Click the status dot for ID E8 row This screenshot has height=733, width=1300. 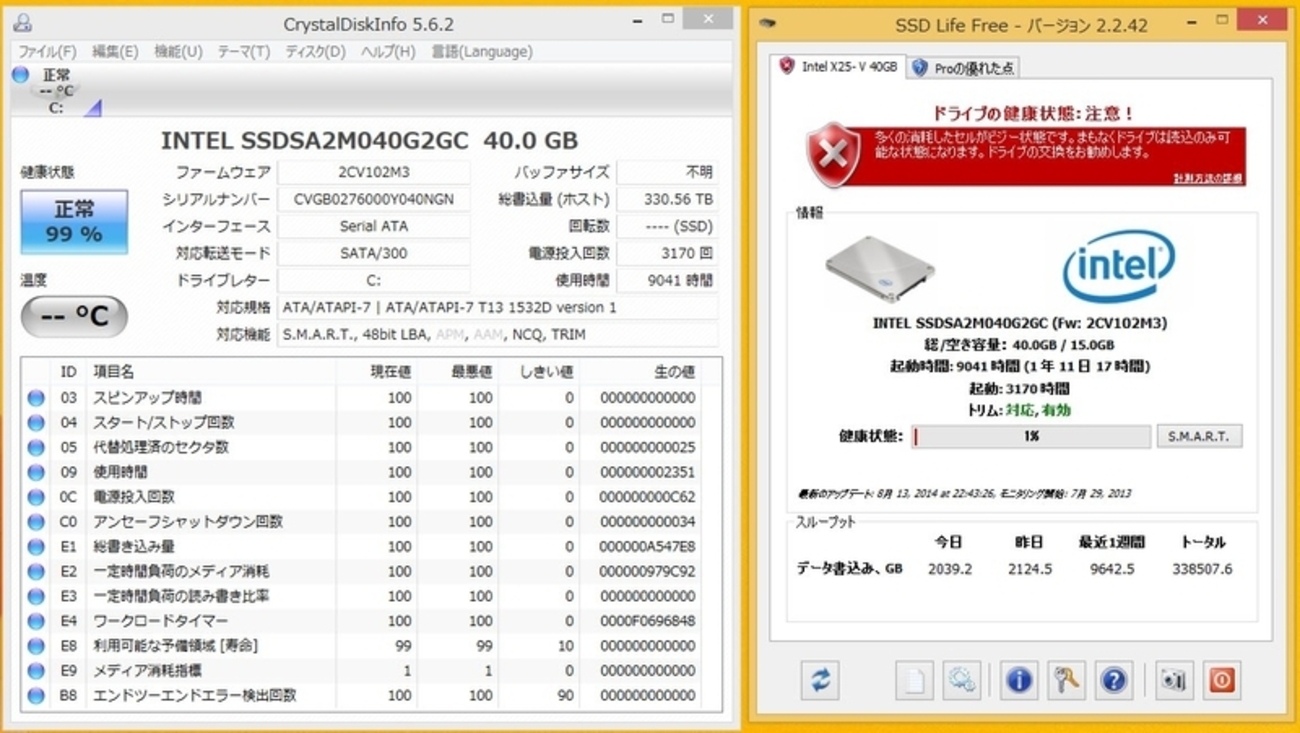click(x=36, y=646)
